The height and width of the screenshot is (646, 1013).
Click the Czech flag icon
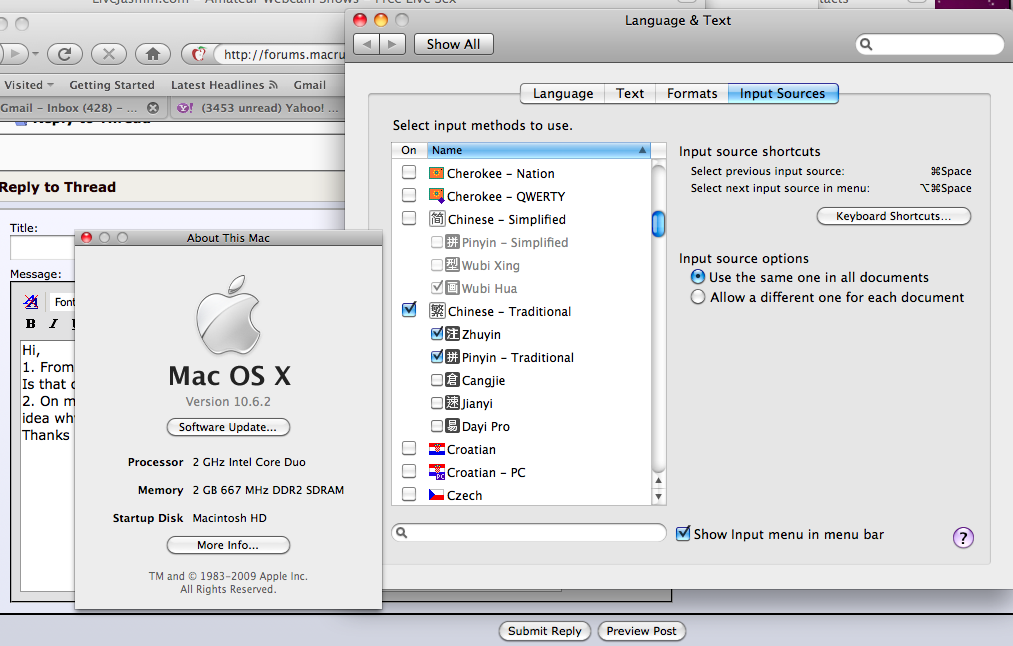pyautogui.click(x=437, y=495)
